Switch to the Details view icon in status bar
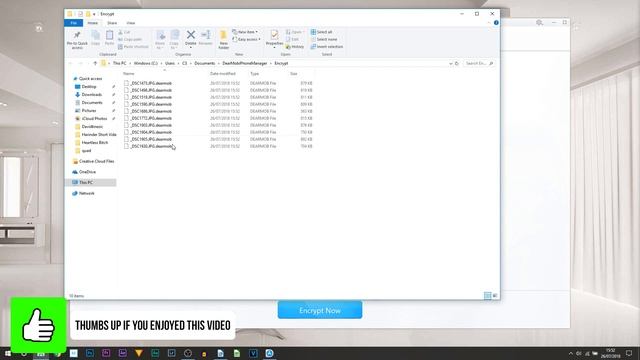 [x=487, y=296]
